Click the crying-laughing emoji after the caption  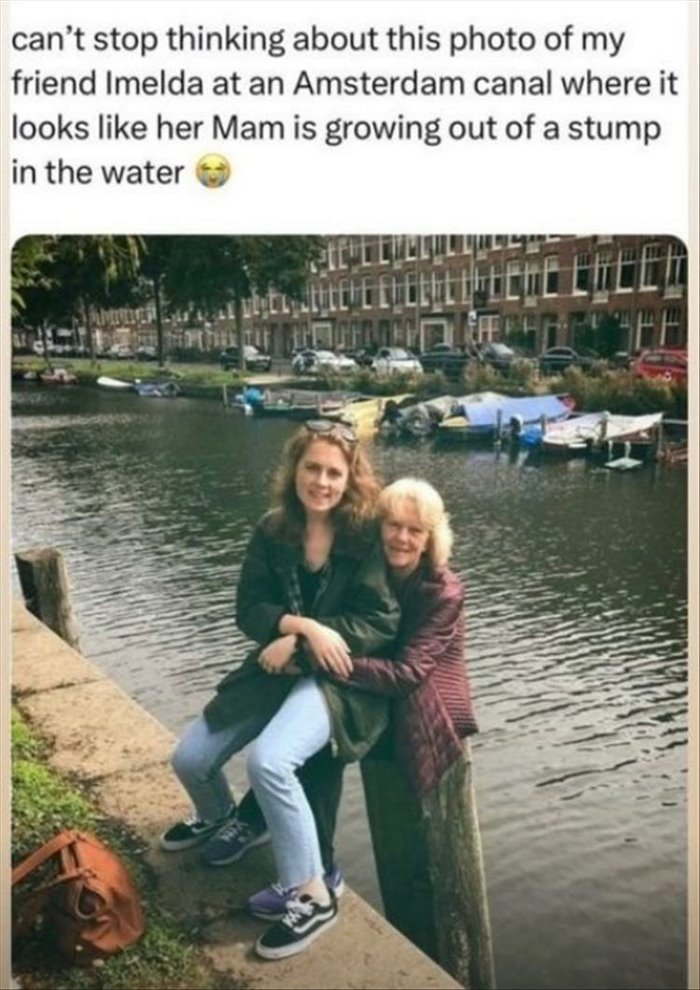pyautogui.click(x=213, y=172)
